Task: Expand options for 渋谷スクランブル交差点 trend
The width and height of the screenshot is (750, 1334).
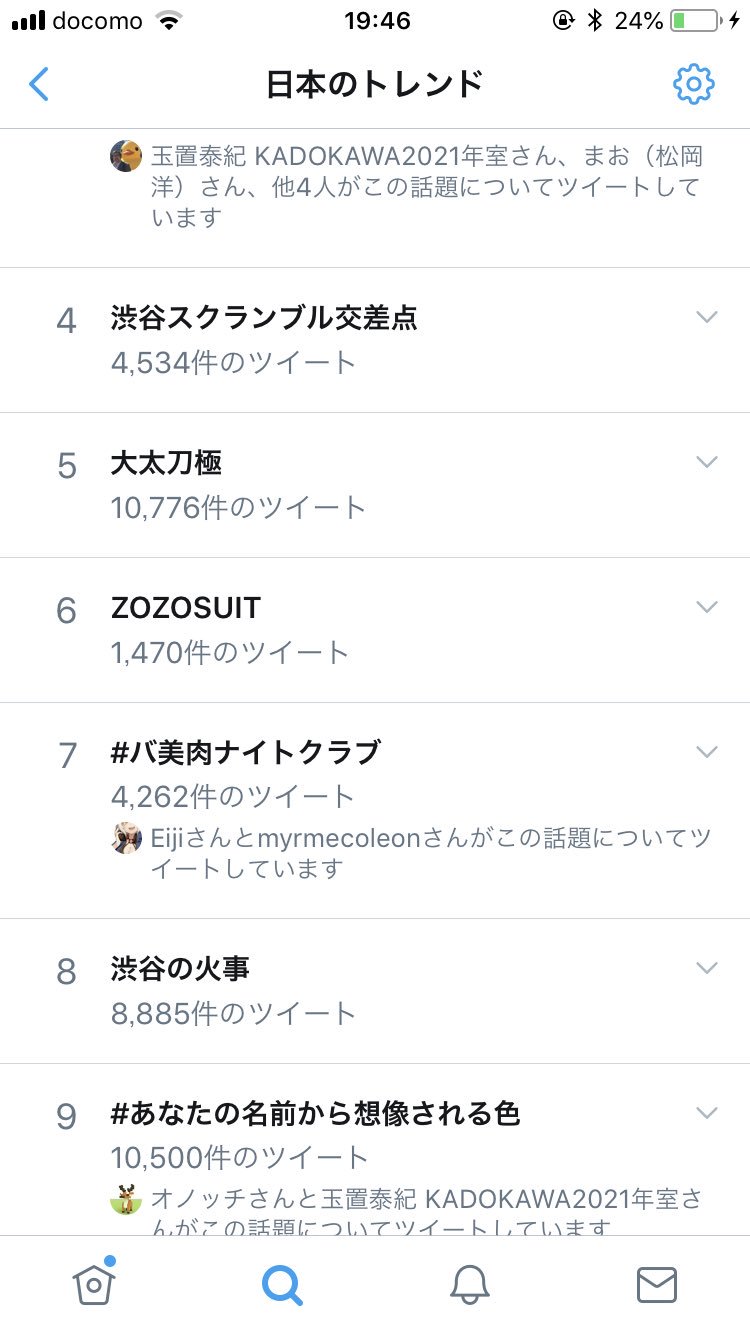Action: point(707,318)
